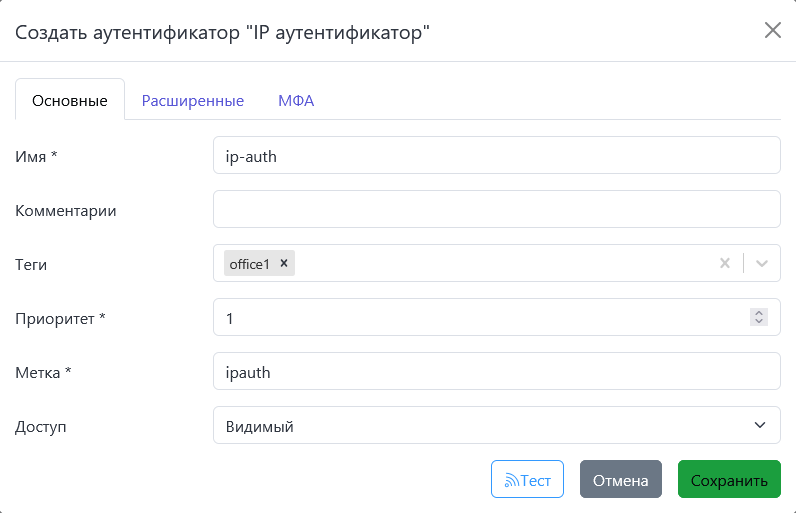Image resolution: width=796 pixels, height=513 pixels.
Task: Expand the Теги dropdown chevron
Action: 762,263
